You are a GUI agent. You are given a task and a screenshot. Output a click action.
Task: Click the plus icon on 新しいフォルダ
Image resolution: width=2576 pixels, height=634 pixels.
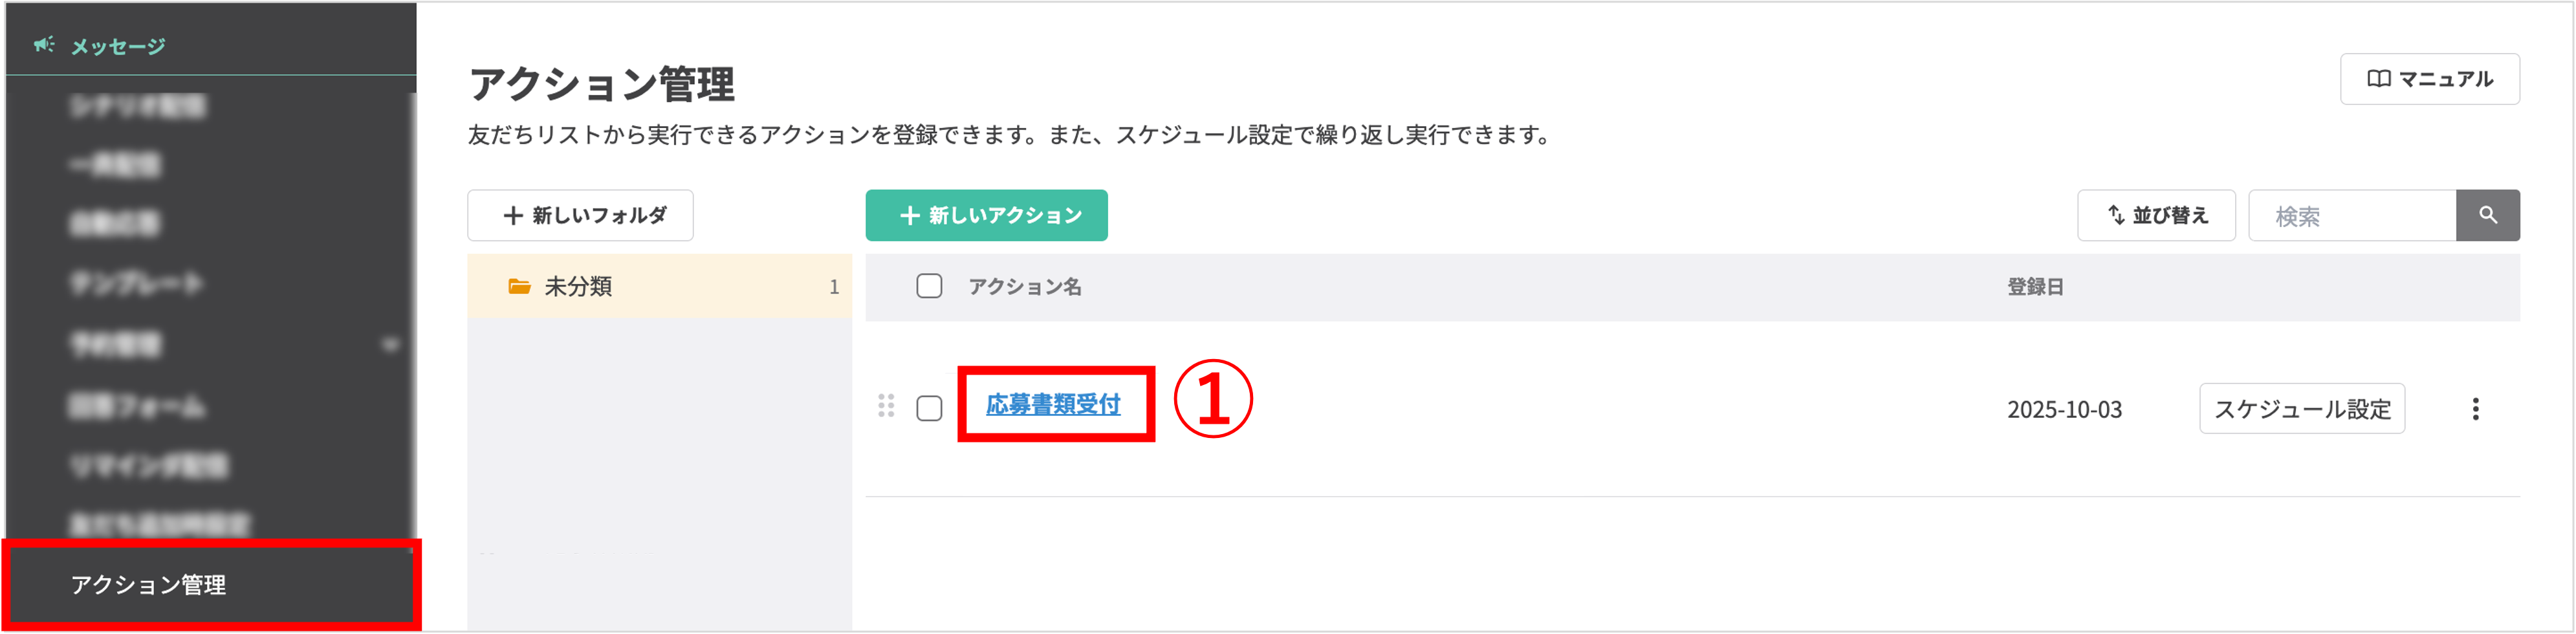coord(514,215)
